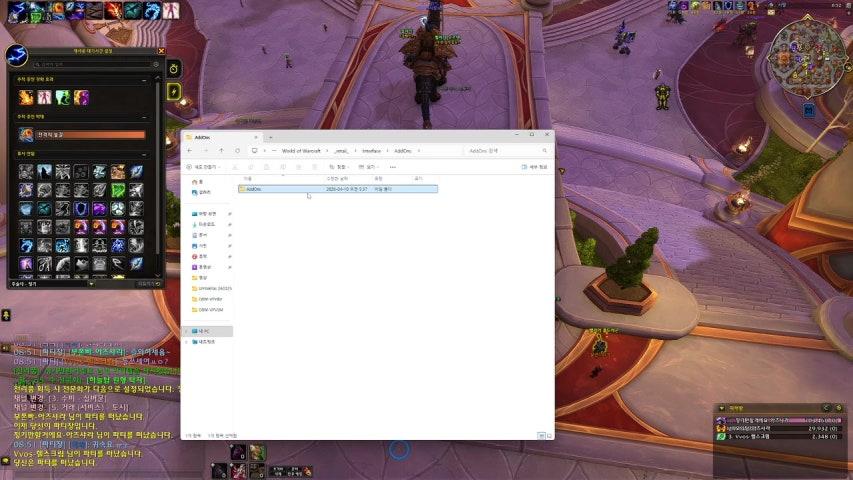
Task: Close the AddOns Explorer tab
Action: pyautogui.click(x=256, y=137)
